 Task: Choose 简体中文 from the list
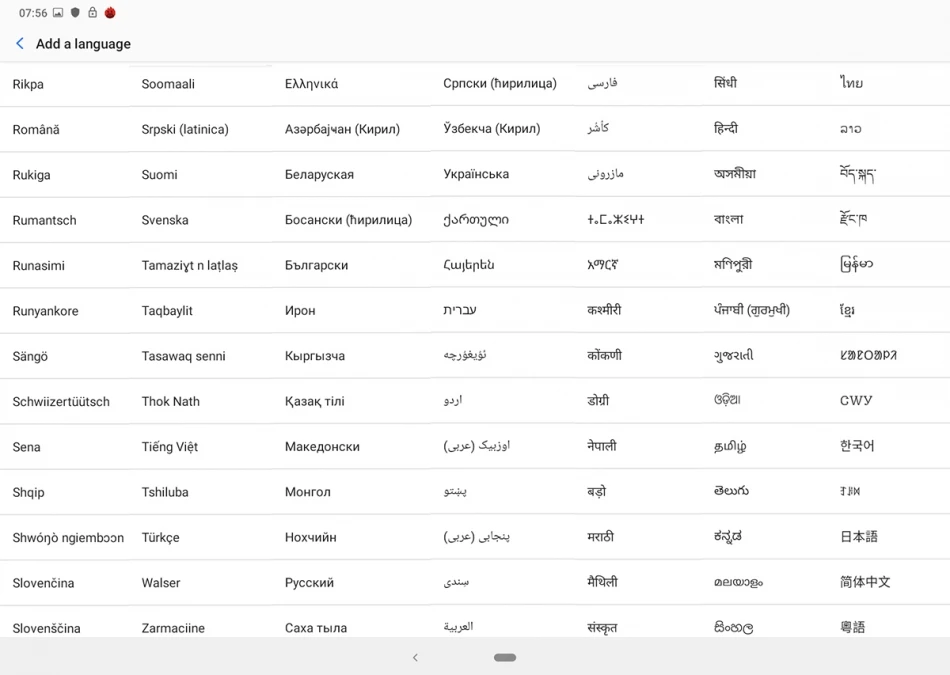click(x=865, y=582)
